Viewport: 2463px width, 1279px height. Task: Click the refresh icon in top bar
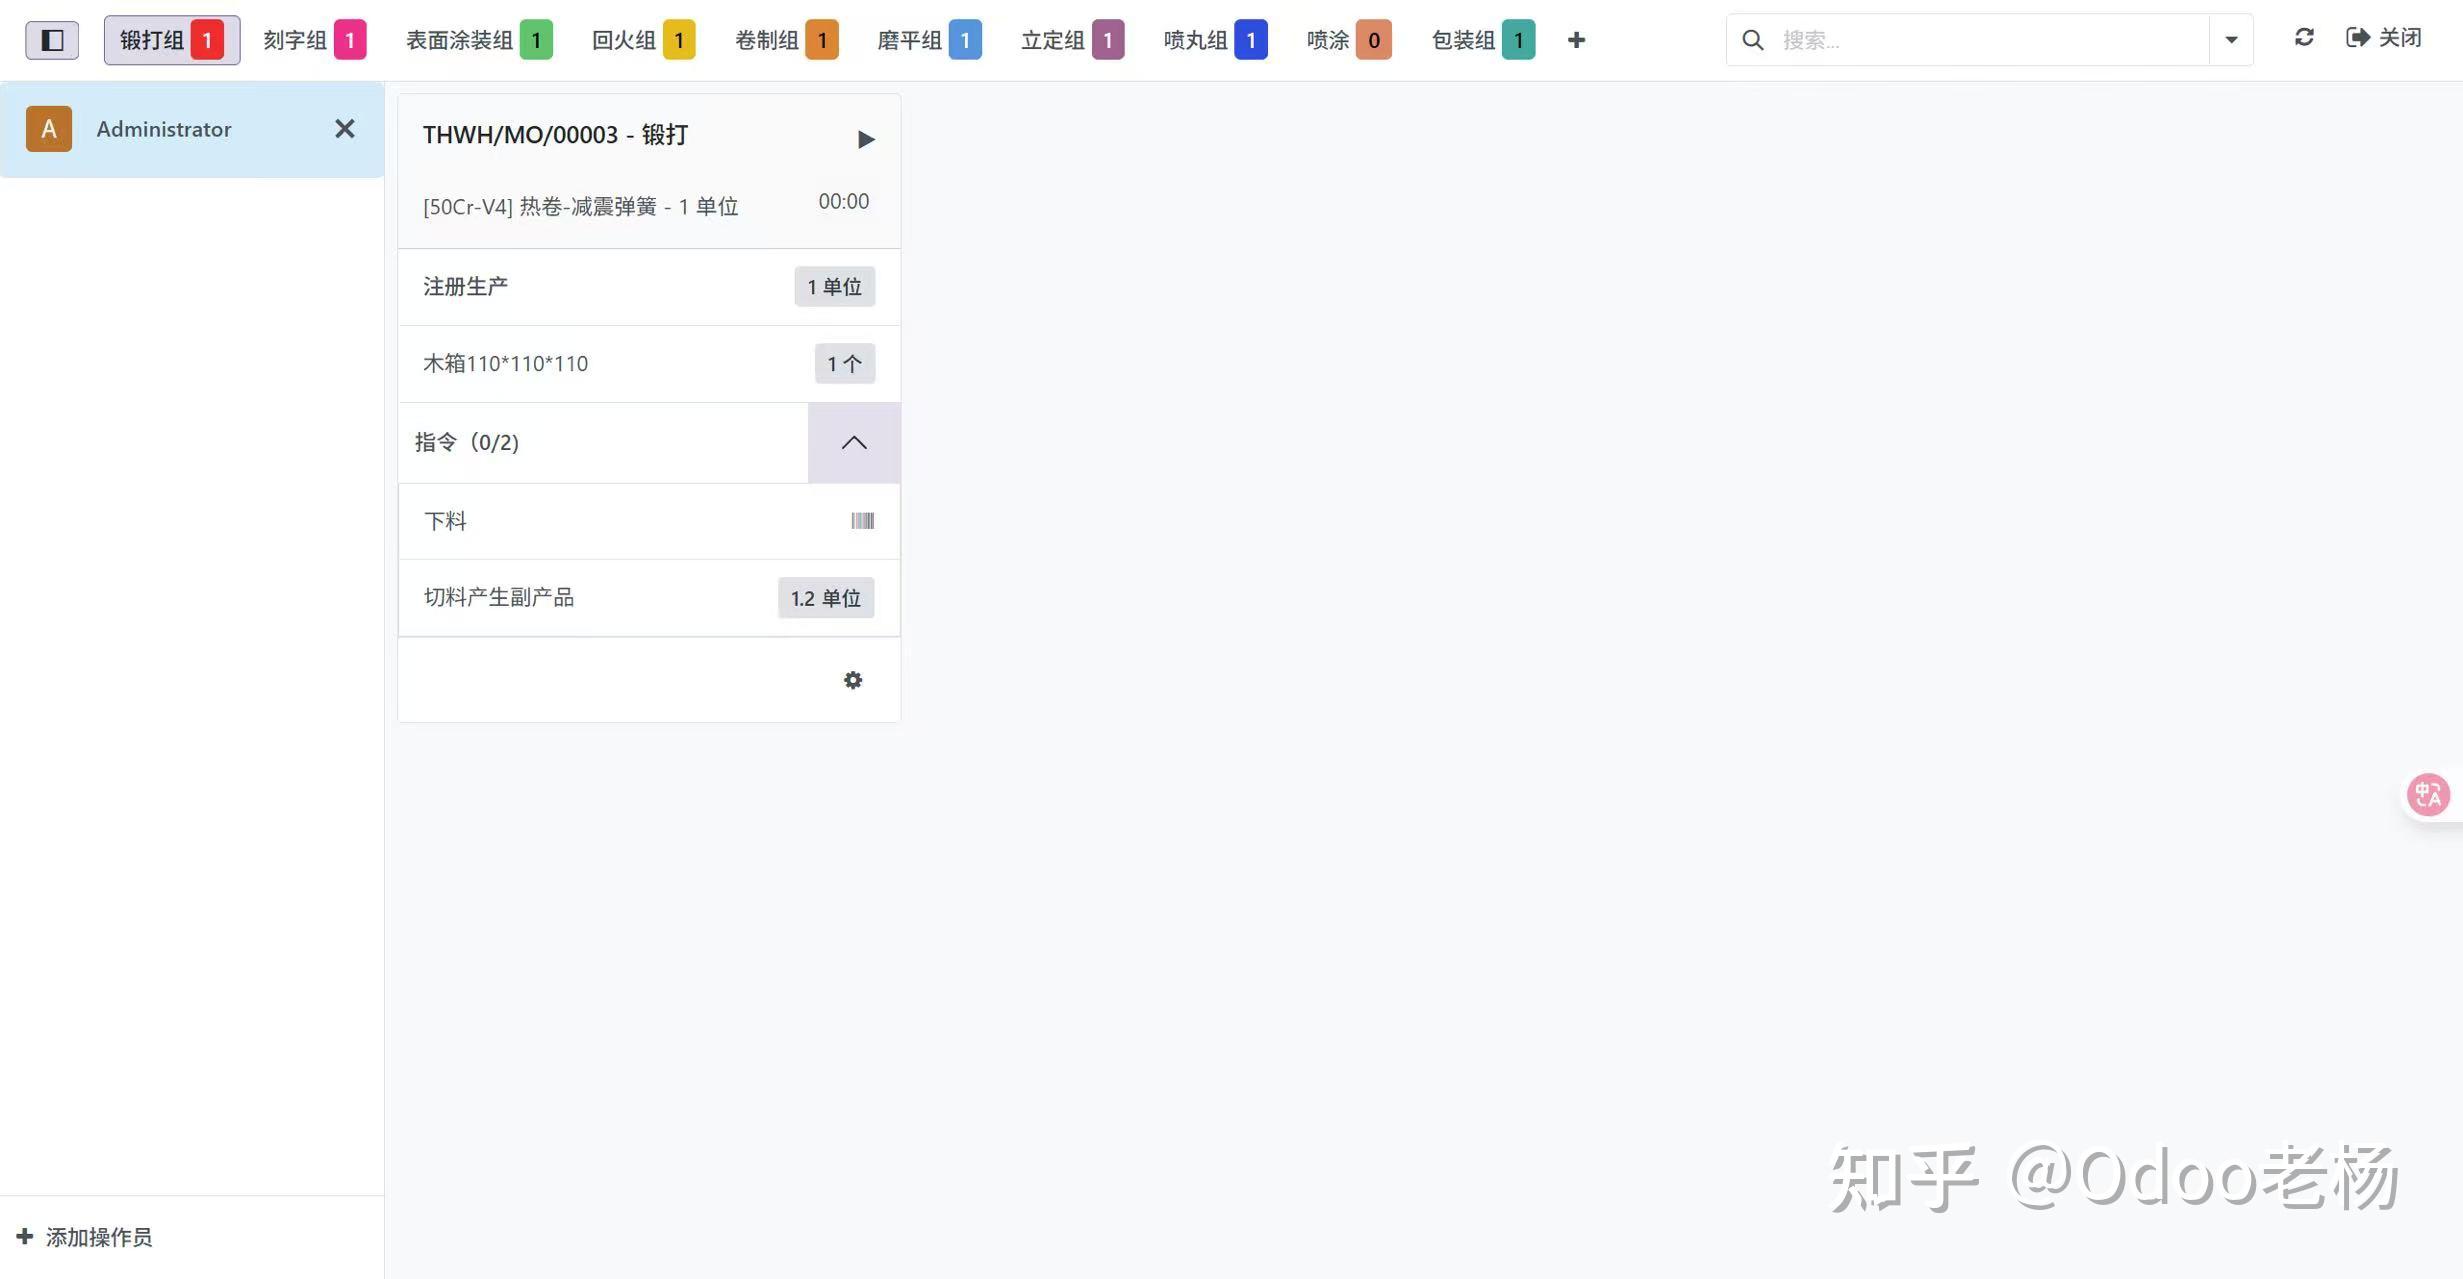[x=2304, y=38]
